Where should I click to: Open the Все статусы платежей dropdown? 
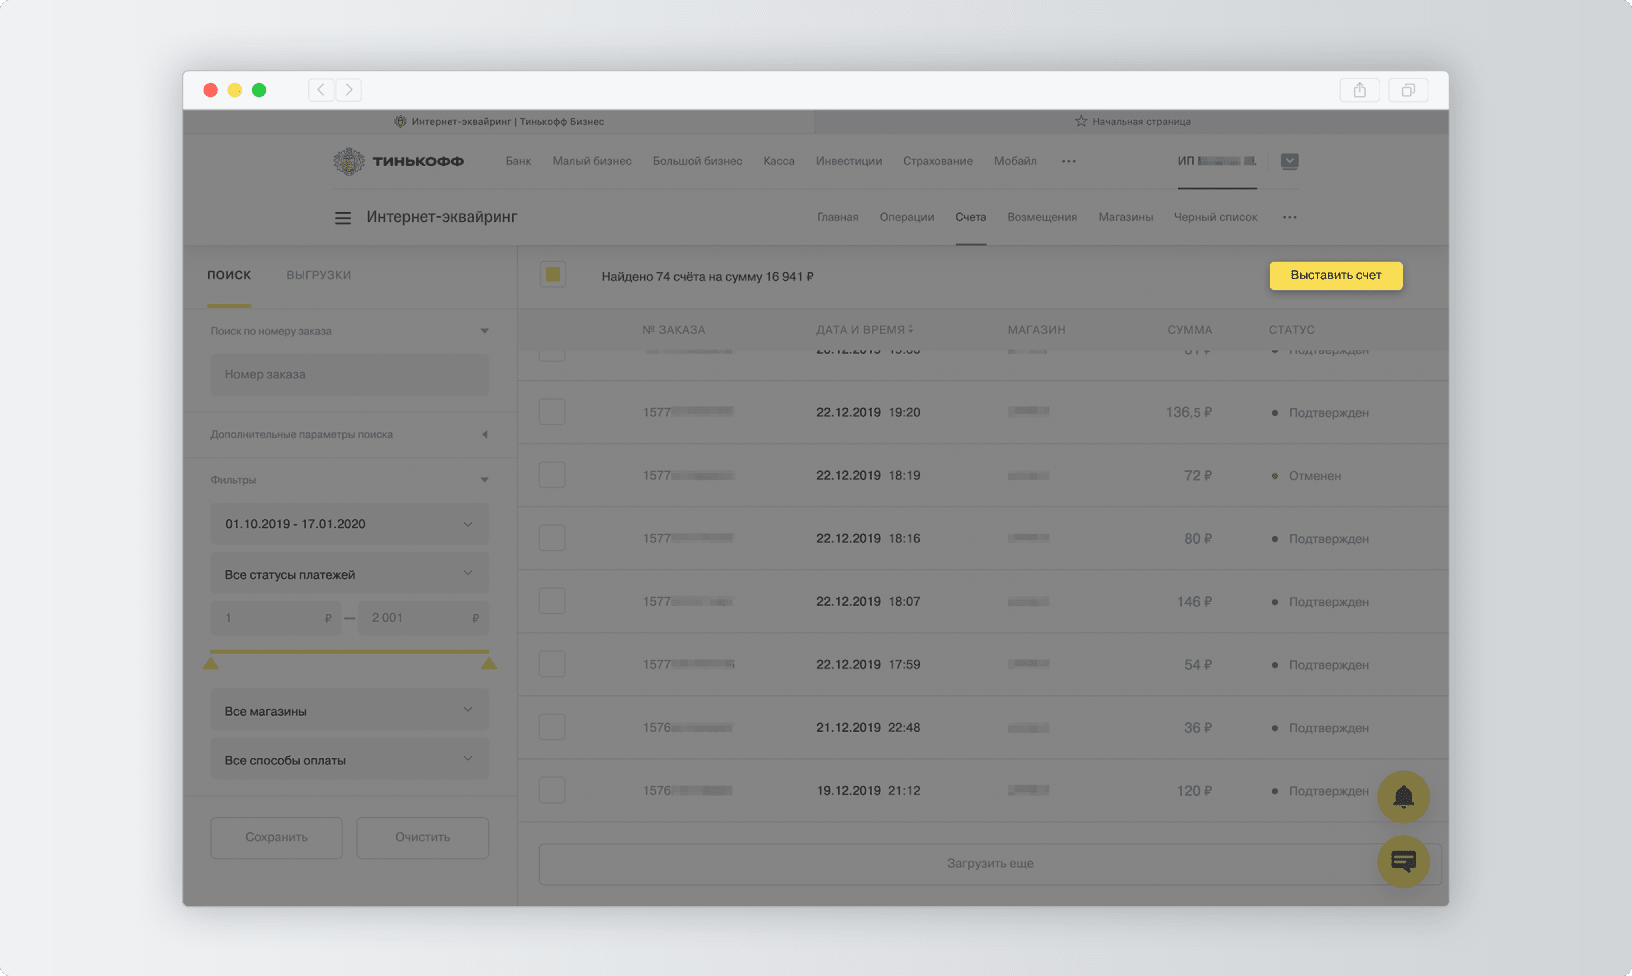pyautogui.click(x=349, y=574)
